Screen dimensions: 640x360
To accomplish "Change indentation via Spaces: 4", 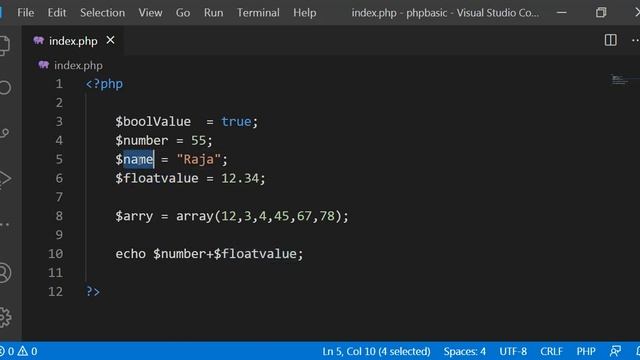I will pos(464,351).
